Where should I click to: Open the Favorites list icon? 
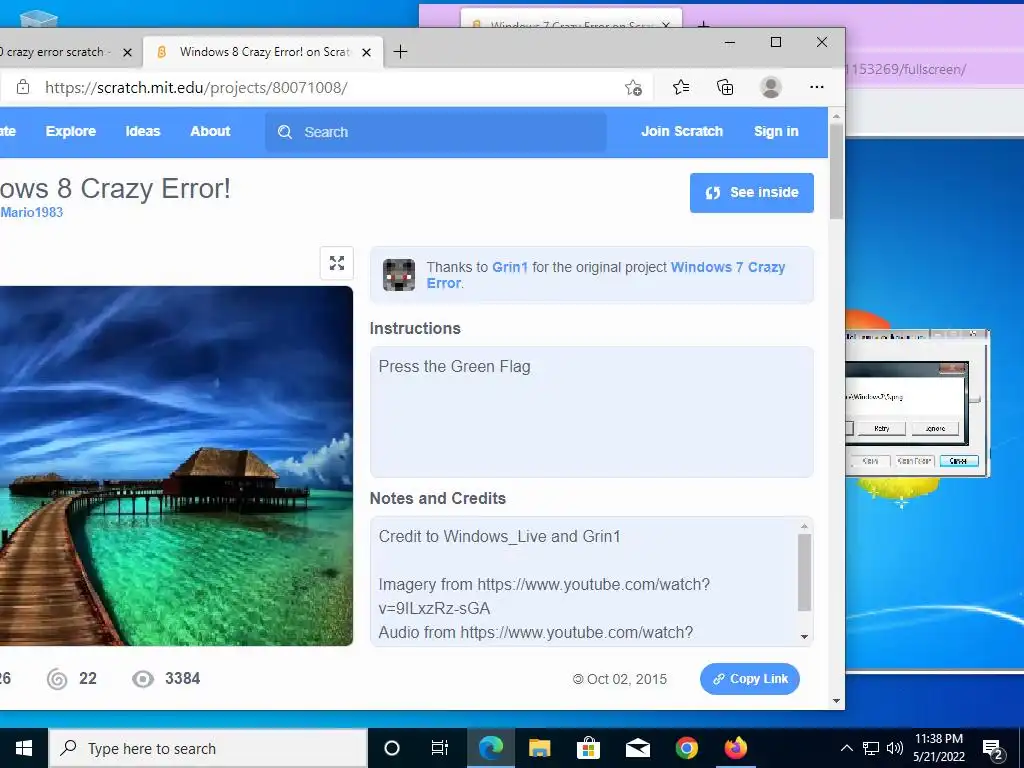pyautogui.click(x=680, y=87)
